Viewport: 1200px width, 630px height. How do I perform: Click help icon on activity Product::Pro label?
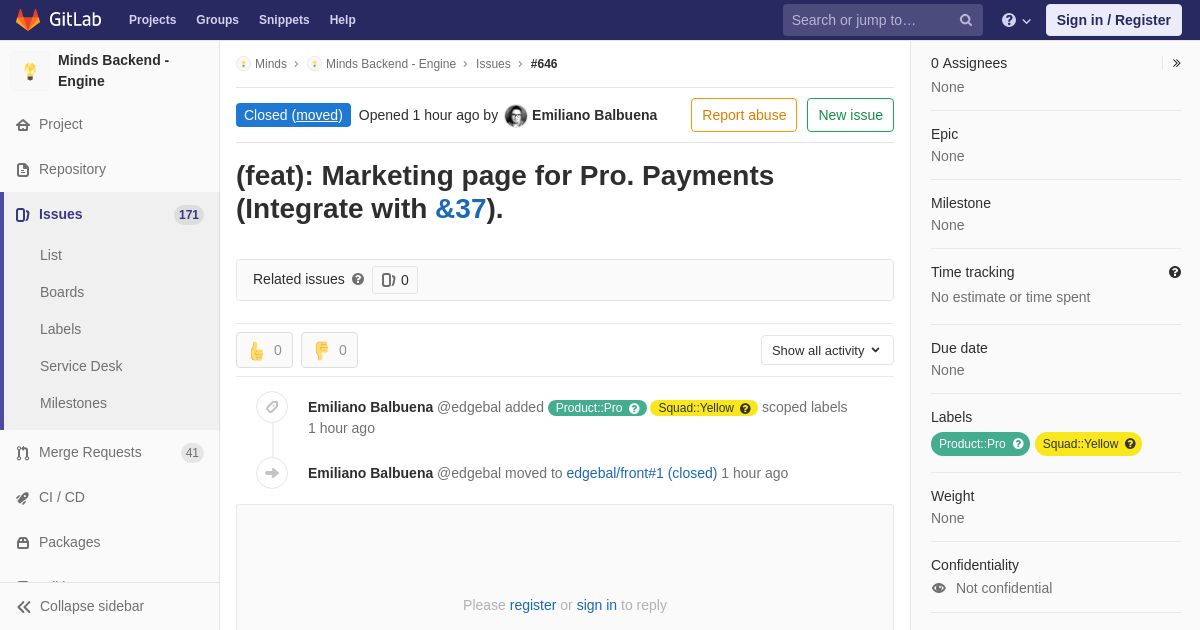tap(634, 408)
